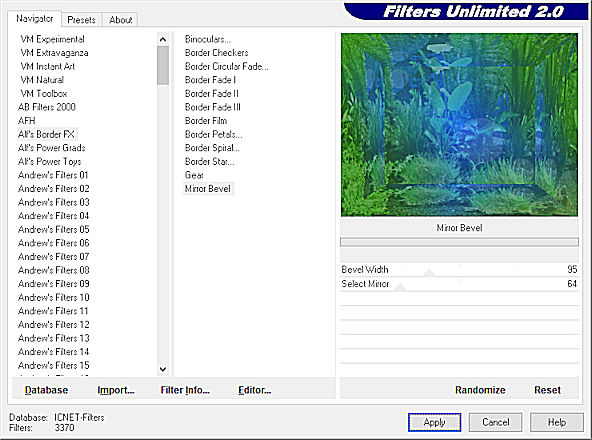
Task: Open Andrew's Filters 11
Action: (x=53, y=311)
